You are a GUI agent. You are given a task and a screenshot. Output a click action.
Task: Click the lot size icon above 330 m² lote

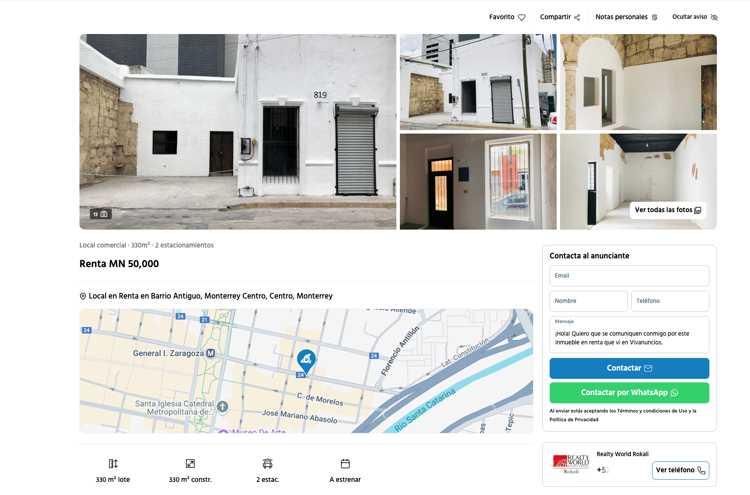[113, 463]
